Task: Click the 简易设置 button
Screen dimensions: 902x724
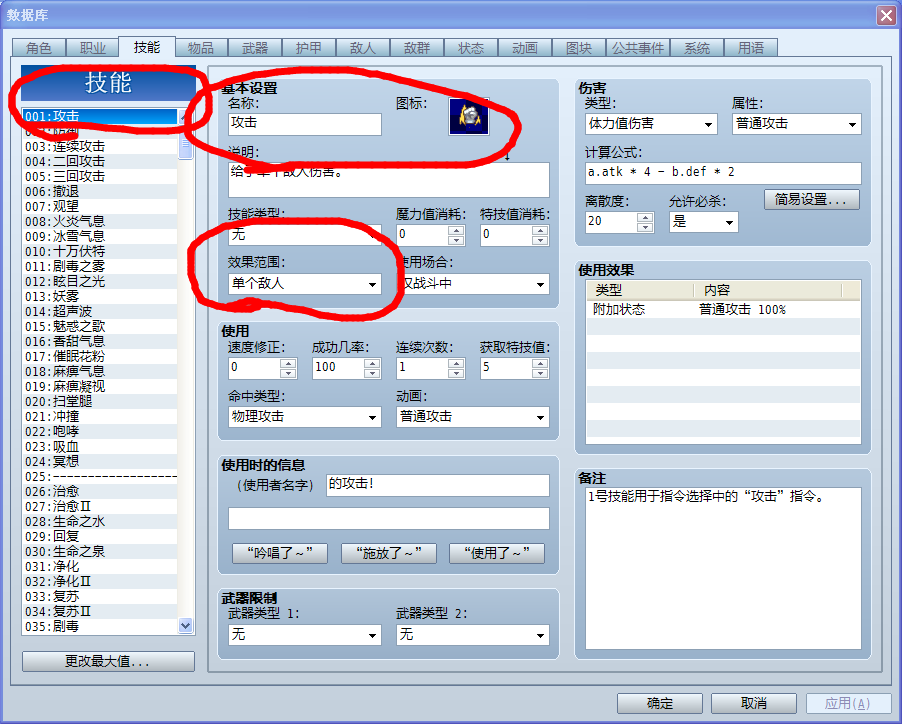Action: click(812, 200)
